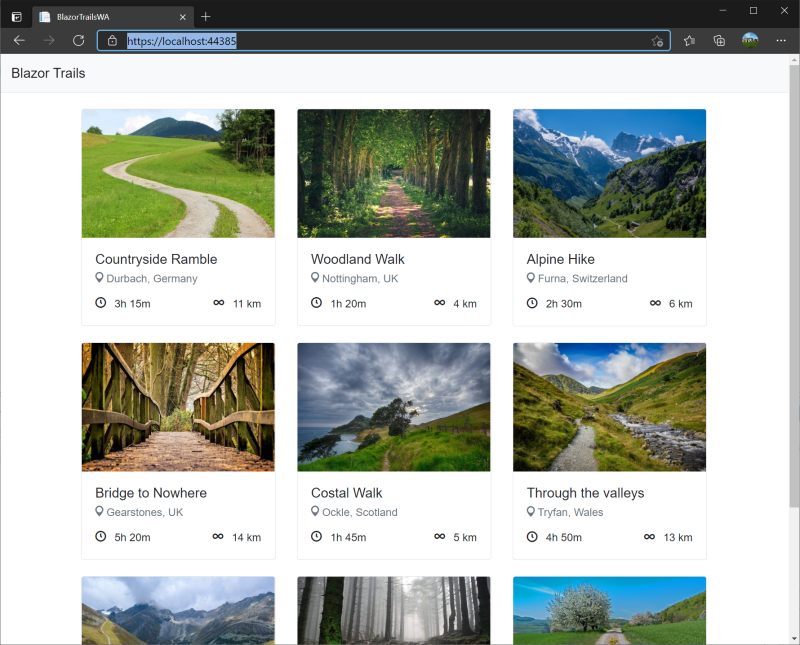Click the 14 km distance text

coord(246,537)
